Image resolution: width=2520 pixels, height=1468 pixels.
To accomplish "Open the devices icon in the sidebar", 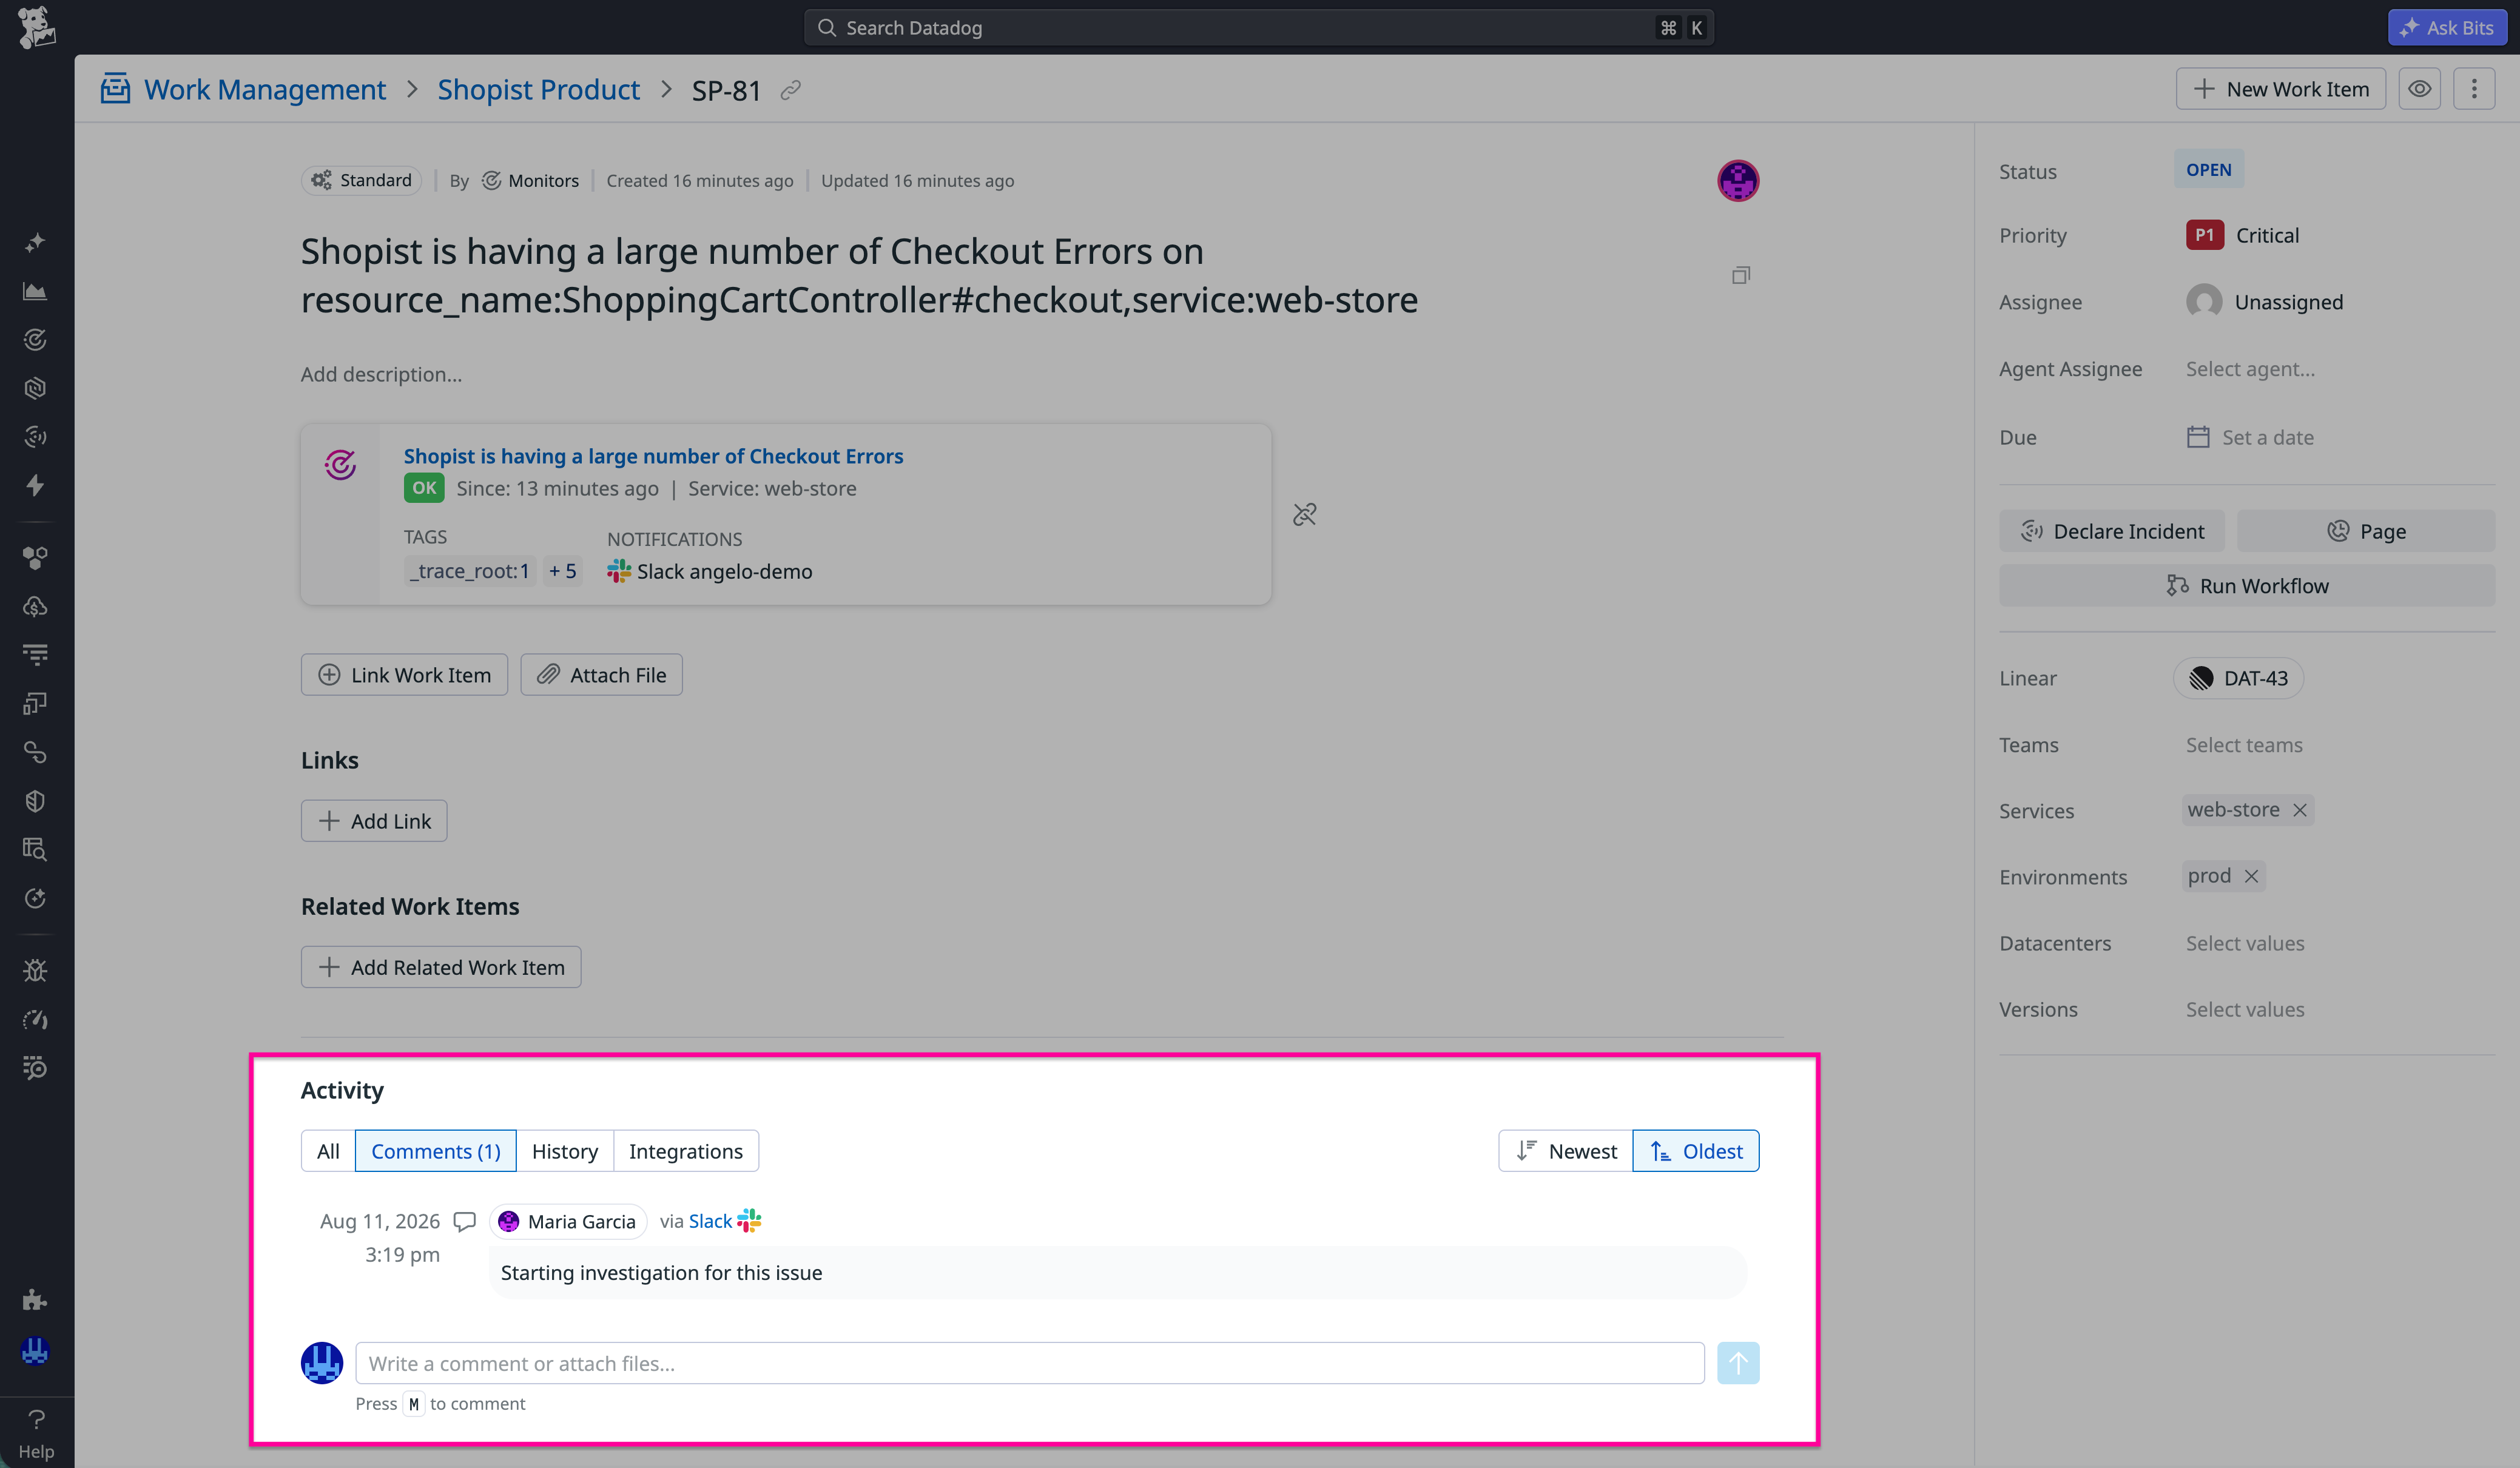I will 35,704.
